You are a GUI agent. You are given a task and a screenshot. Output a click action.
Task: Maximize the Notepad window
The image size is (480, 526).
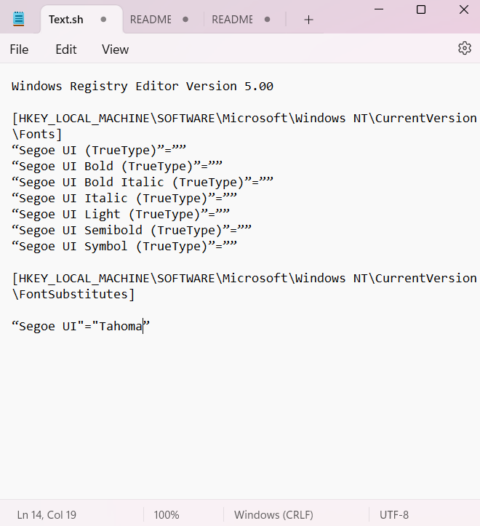click(x=421, y=9)
